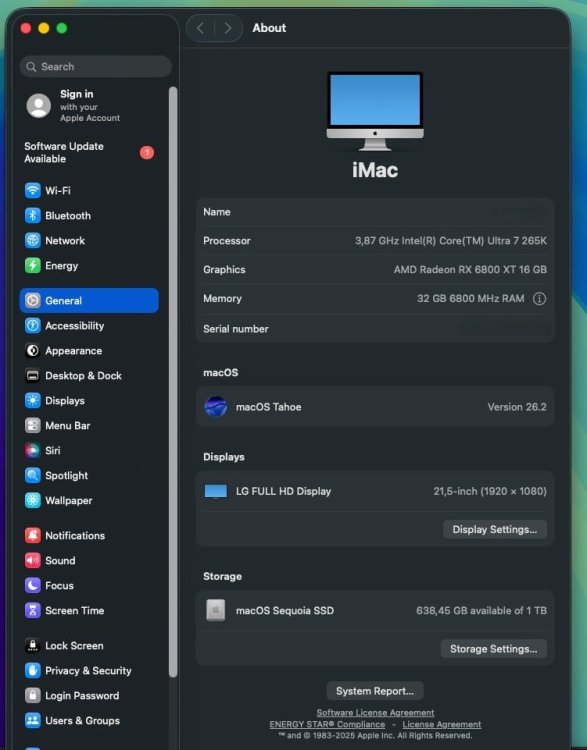Select the Displays sun icon

click(33, 400)
